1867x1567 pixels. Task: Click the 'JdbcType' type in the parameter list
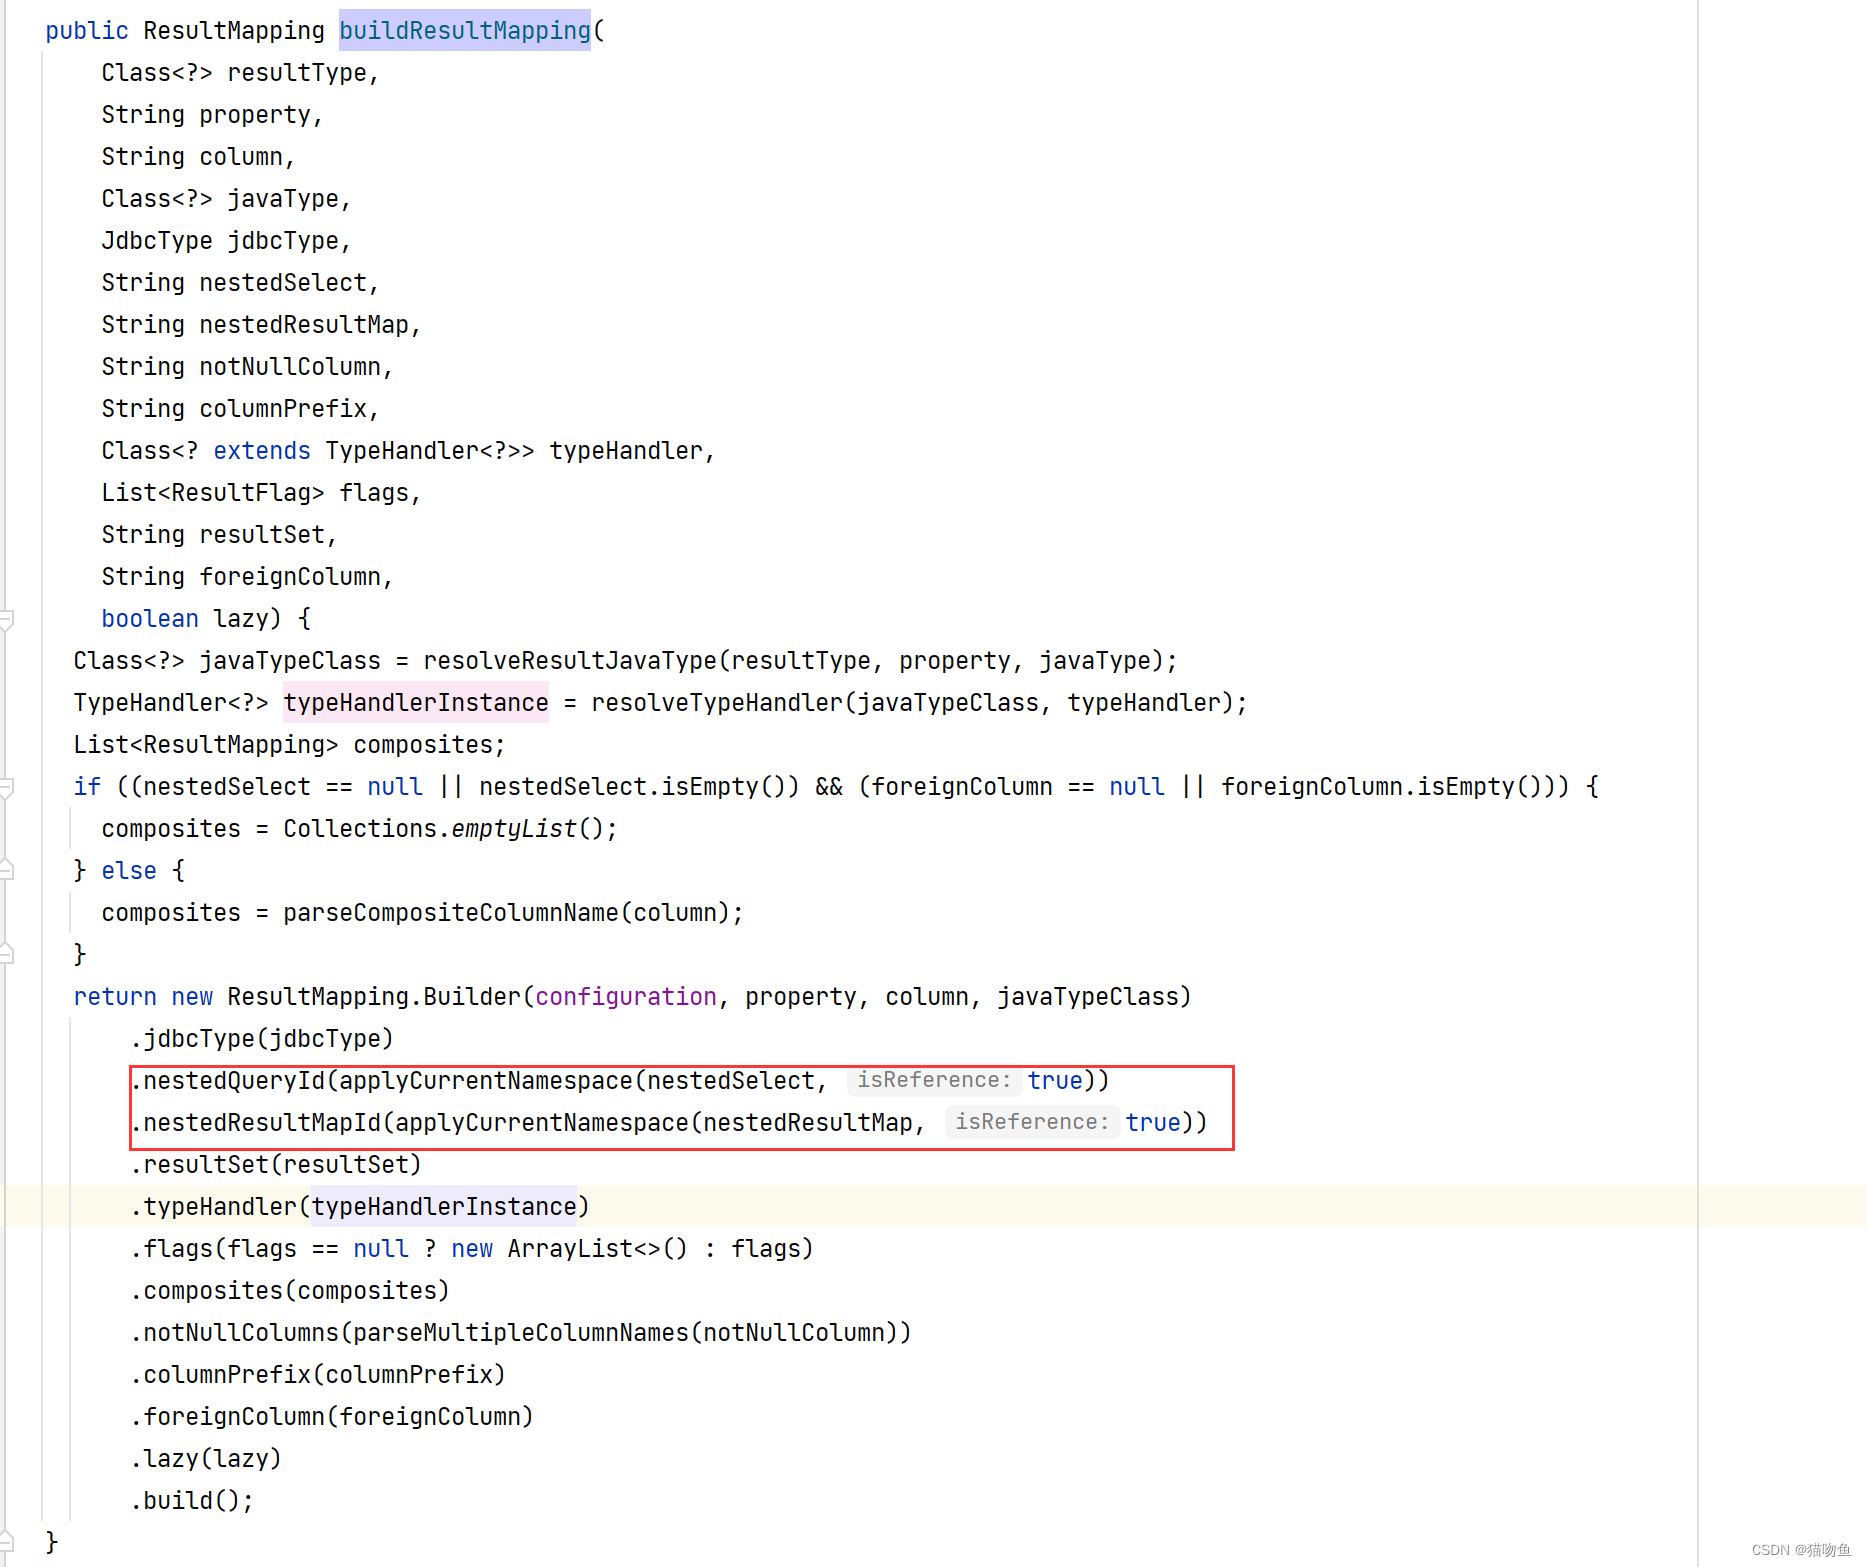(x=157, y=241)
